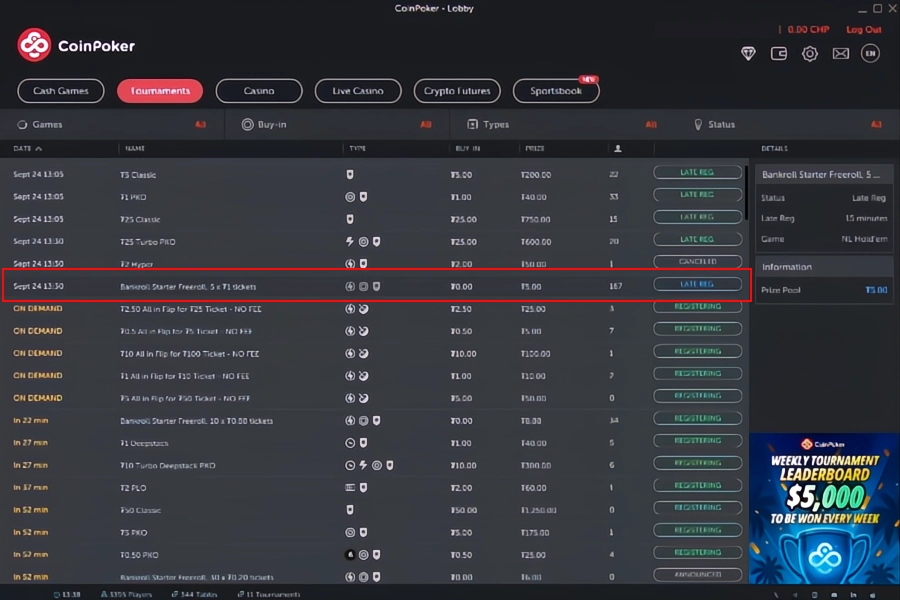The height and width of the screenshot is (600, 900).
Task: Open the diamond VIP rewards icon
Action: (748, 54)
